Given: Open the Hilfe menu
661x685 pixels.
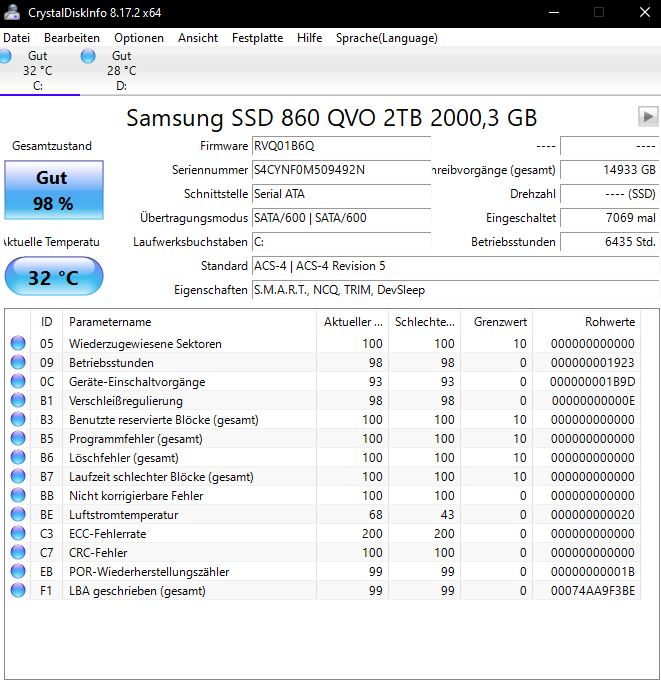Looking at the screenshot, I should tap(309, 38).
